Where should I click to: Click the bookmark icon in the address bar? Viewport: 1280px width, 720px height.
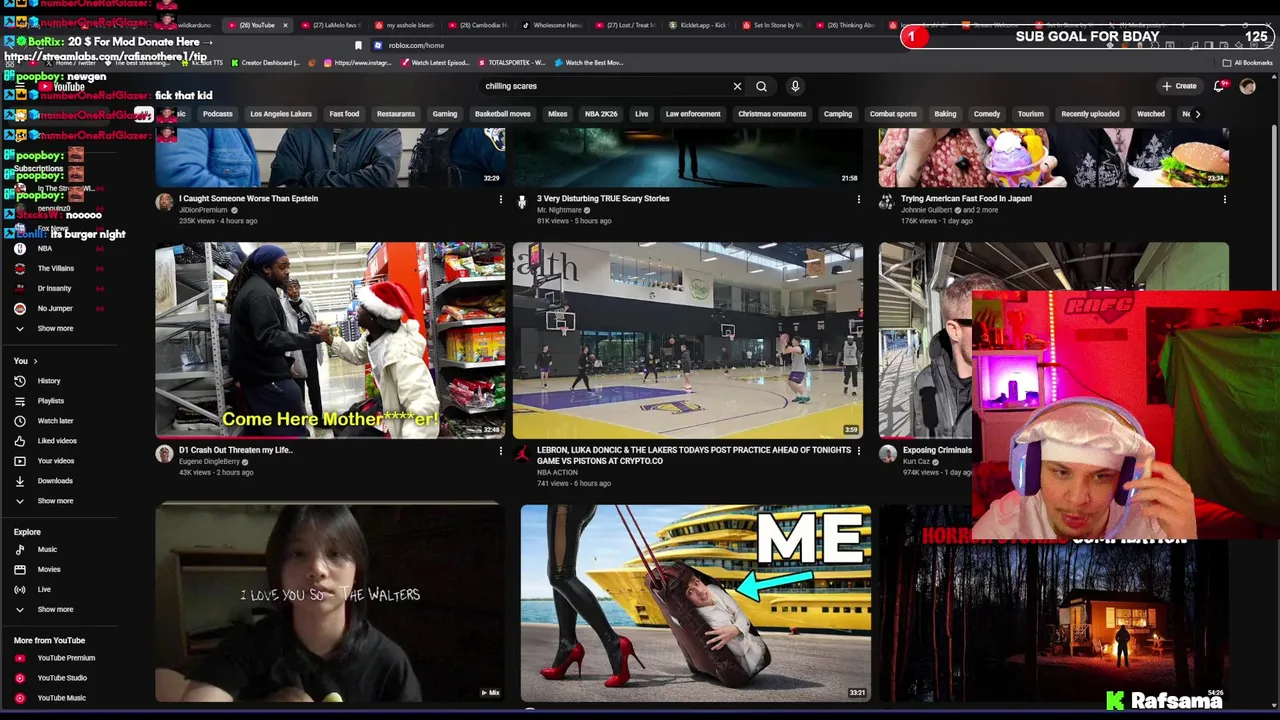coord(358,45)
